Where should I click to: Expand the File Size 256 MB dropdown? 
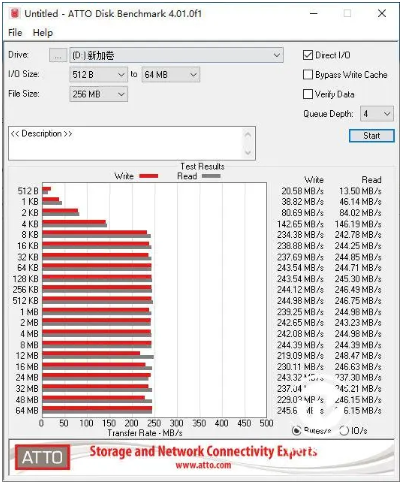98,94
